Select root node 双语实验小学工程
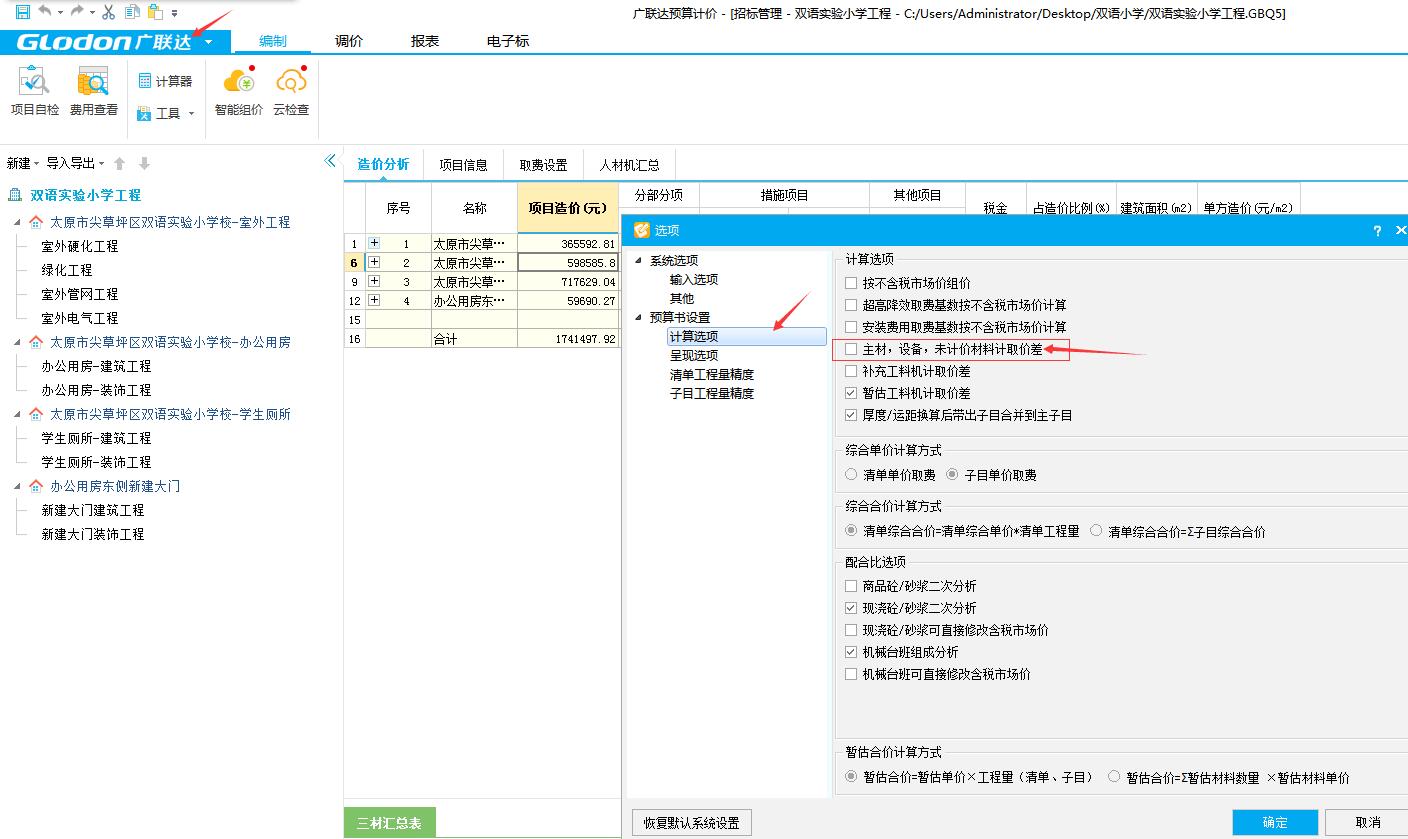Viewport: 1408px width, 839px height. 85,195
